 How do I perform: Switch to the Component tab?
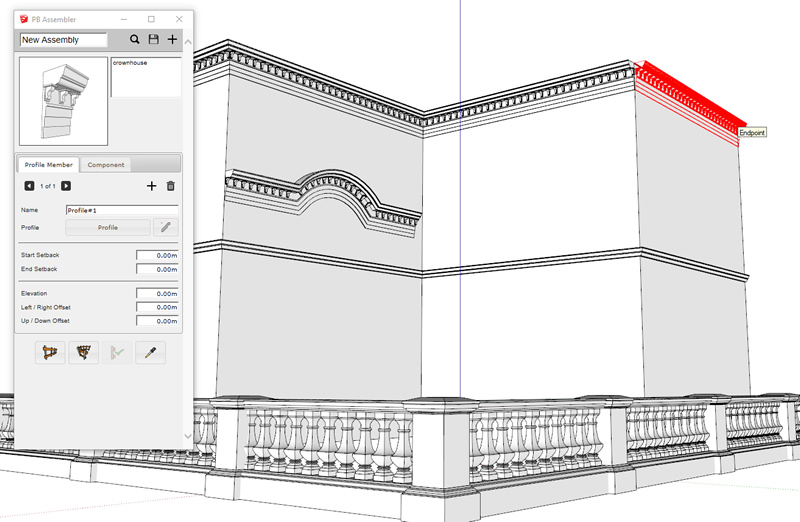[106, 165]
